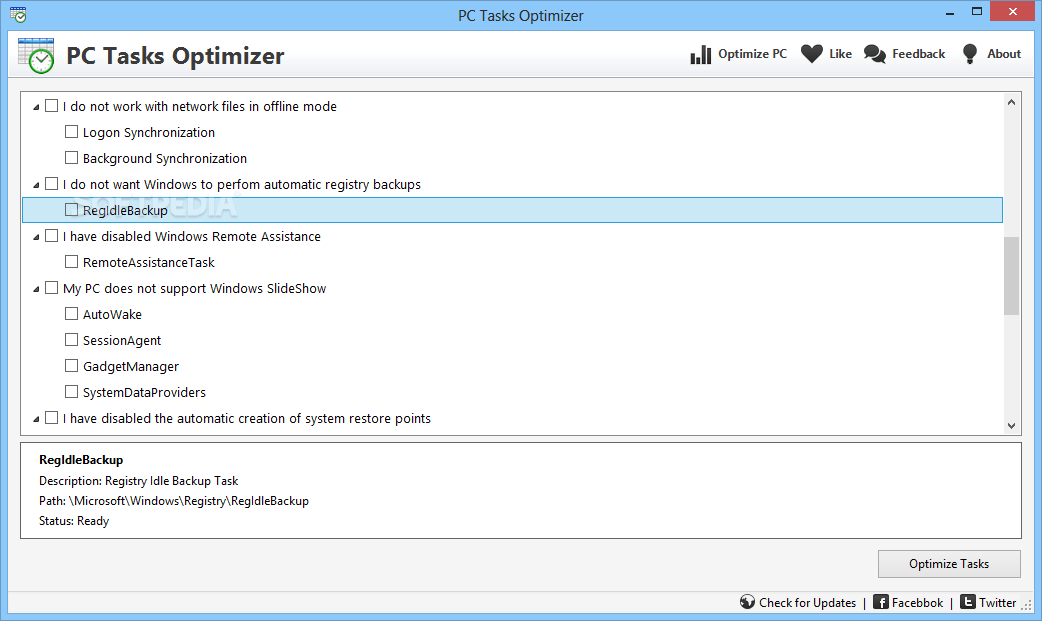1042x621 pixels.
Task: Collapse the system restore points group
Action: click(x=36, y=419)
